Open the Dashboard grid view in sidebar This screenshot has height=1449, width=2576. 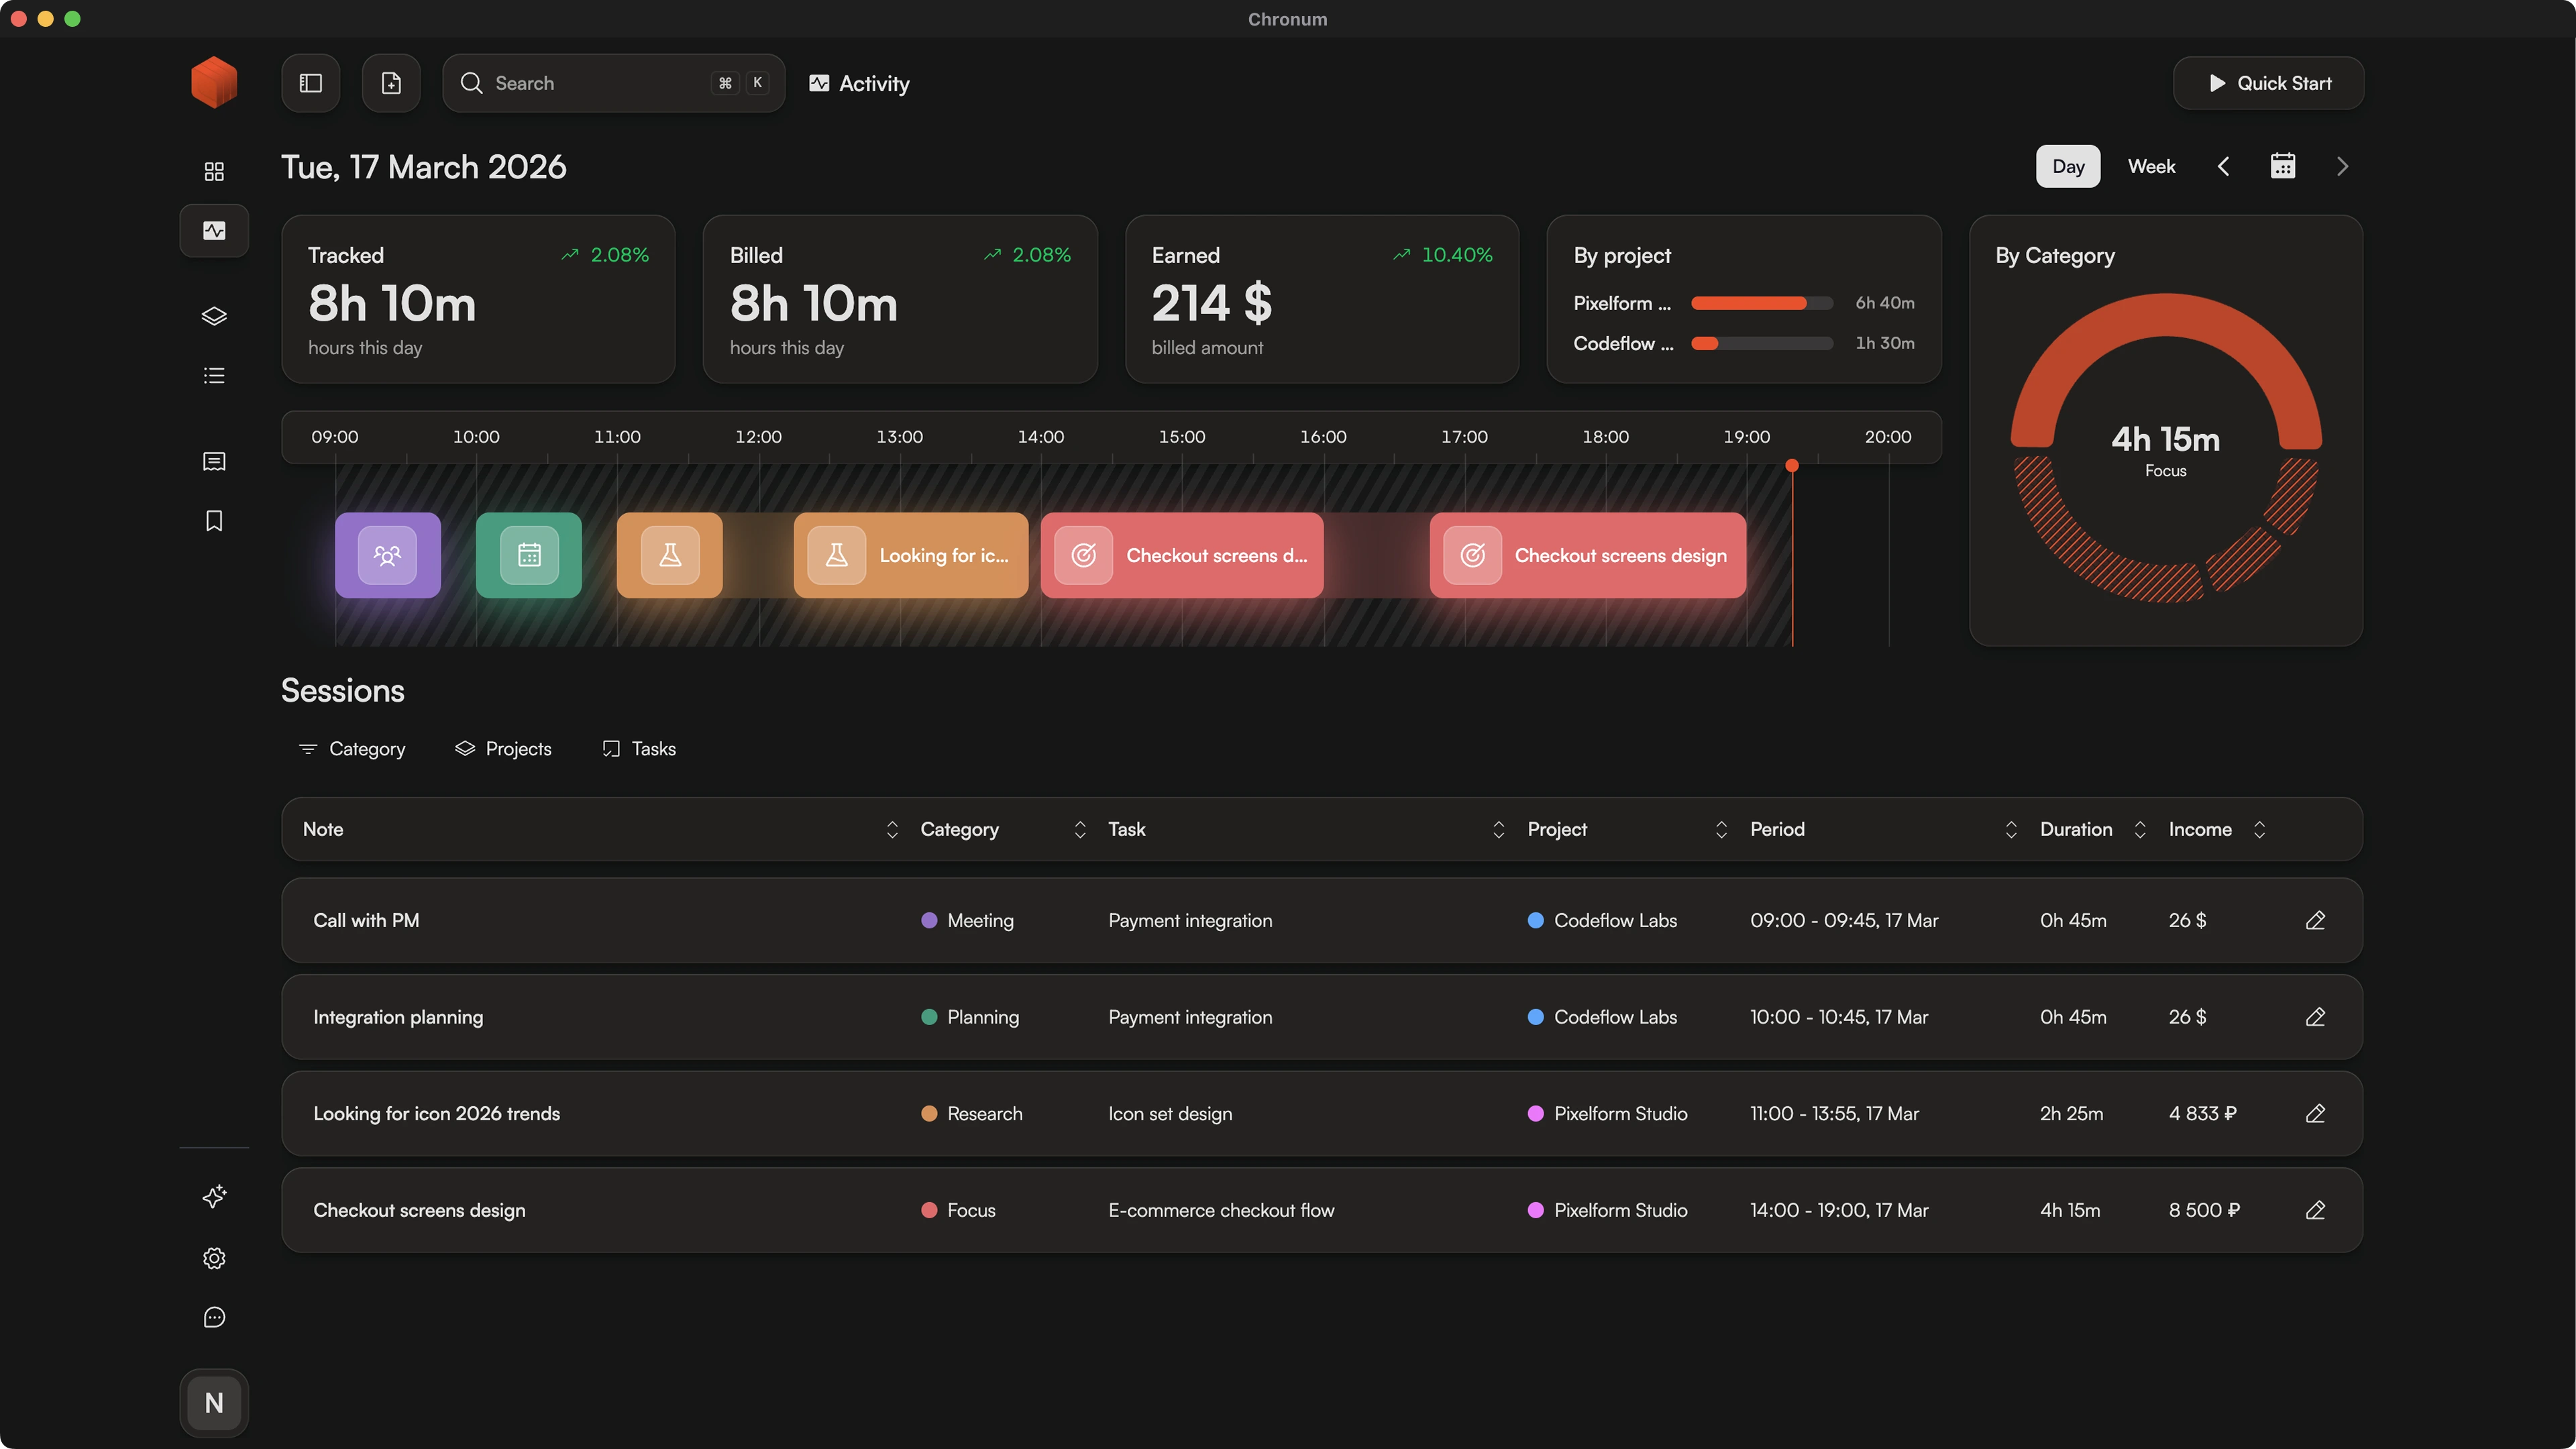click(x=213, y=171)
